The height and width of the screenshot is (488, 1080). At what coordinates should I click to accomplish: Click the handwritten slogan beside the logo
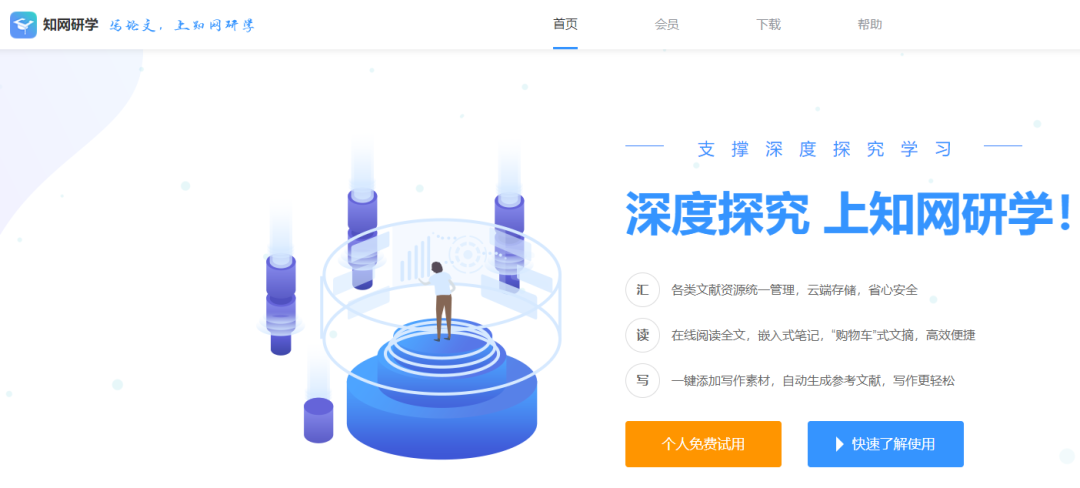click(183, 26)
